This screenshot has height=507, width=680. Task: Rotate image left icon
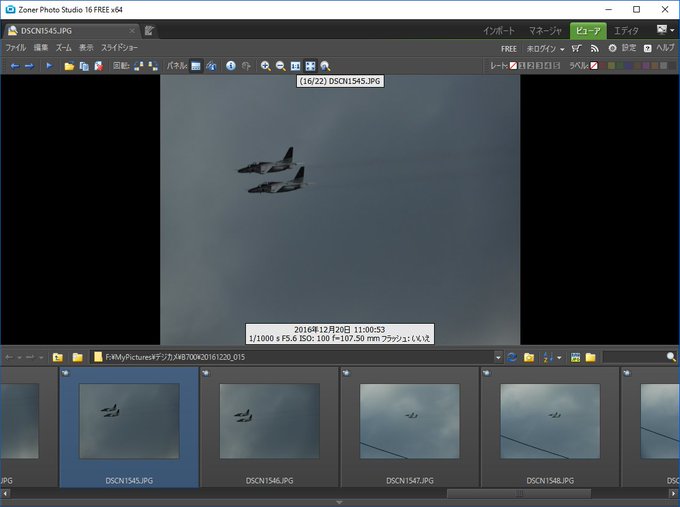coord(138,66)
